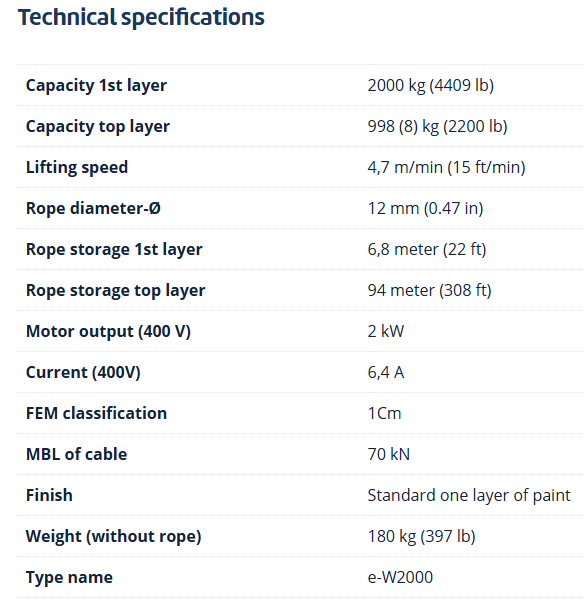The width and height of the screenshot is (584, 616).
Task: Click the 2000 kg (4409 lb) value
Action: click(x=430, y=86)
